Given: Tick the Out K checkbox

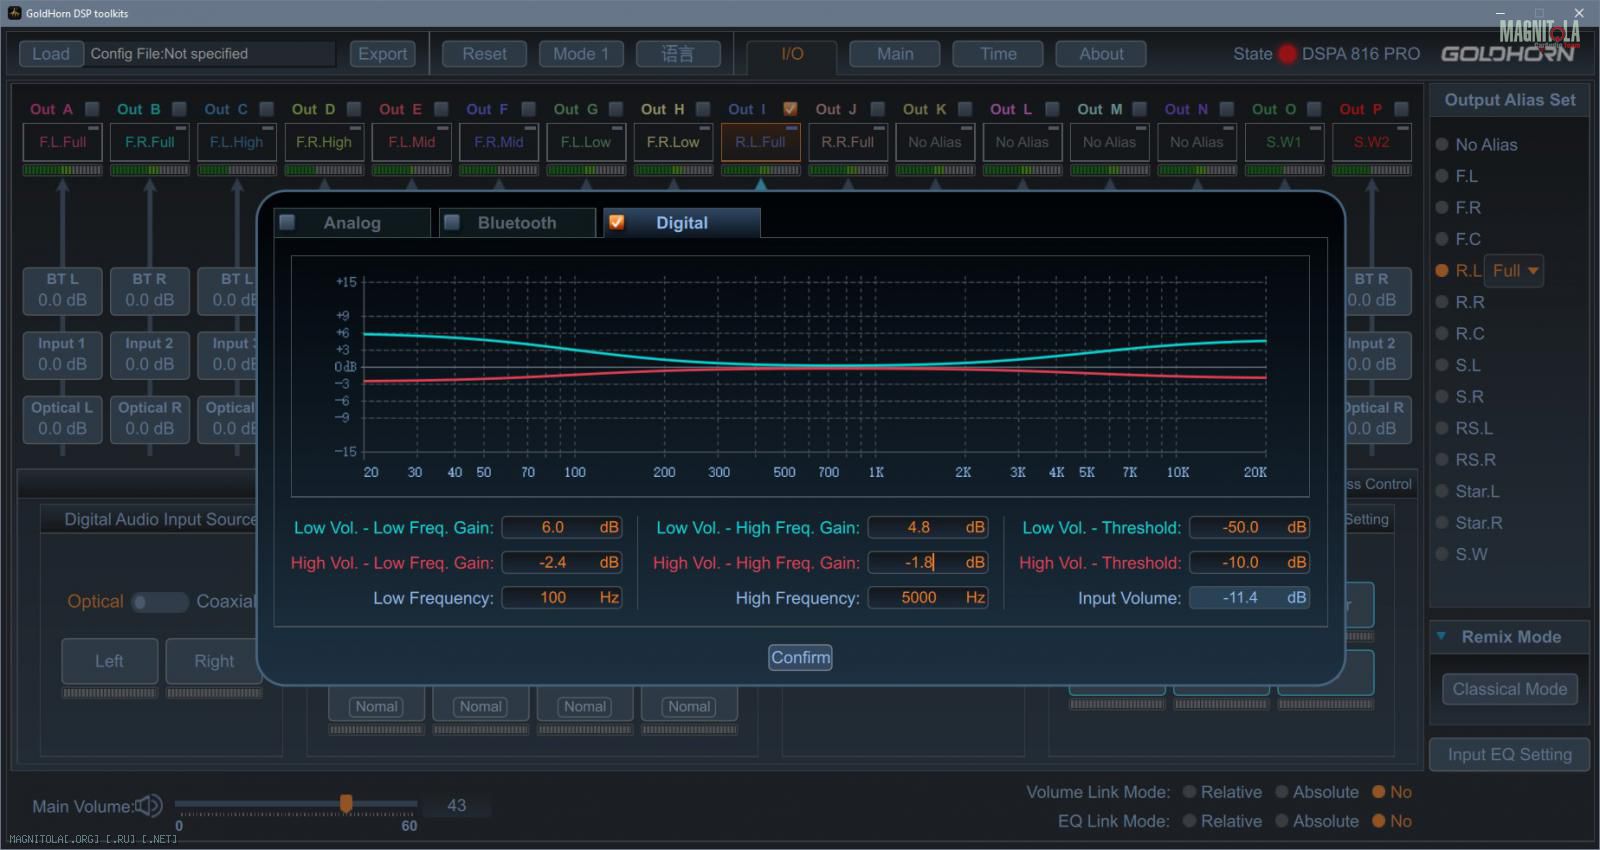Looking at the screenshot, I should (965, 109).
